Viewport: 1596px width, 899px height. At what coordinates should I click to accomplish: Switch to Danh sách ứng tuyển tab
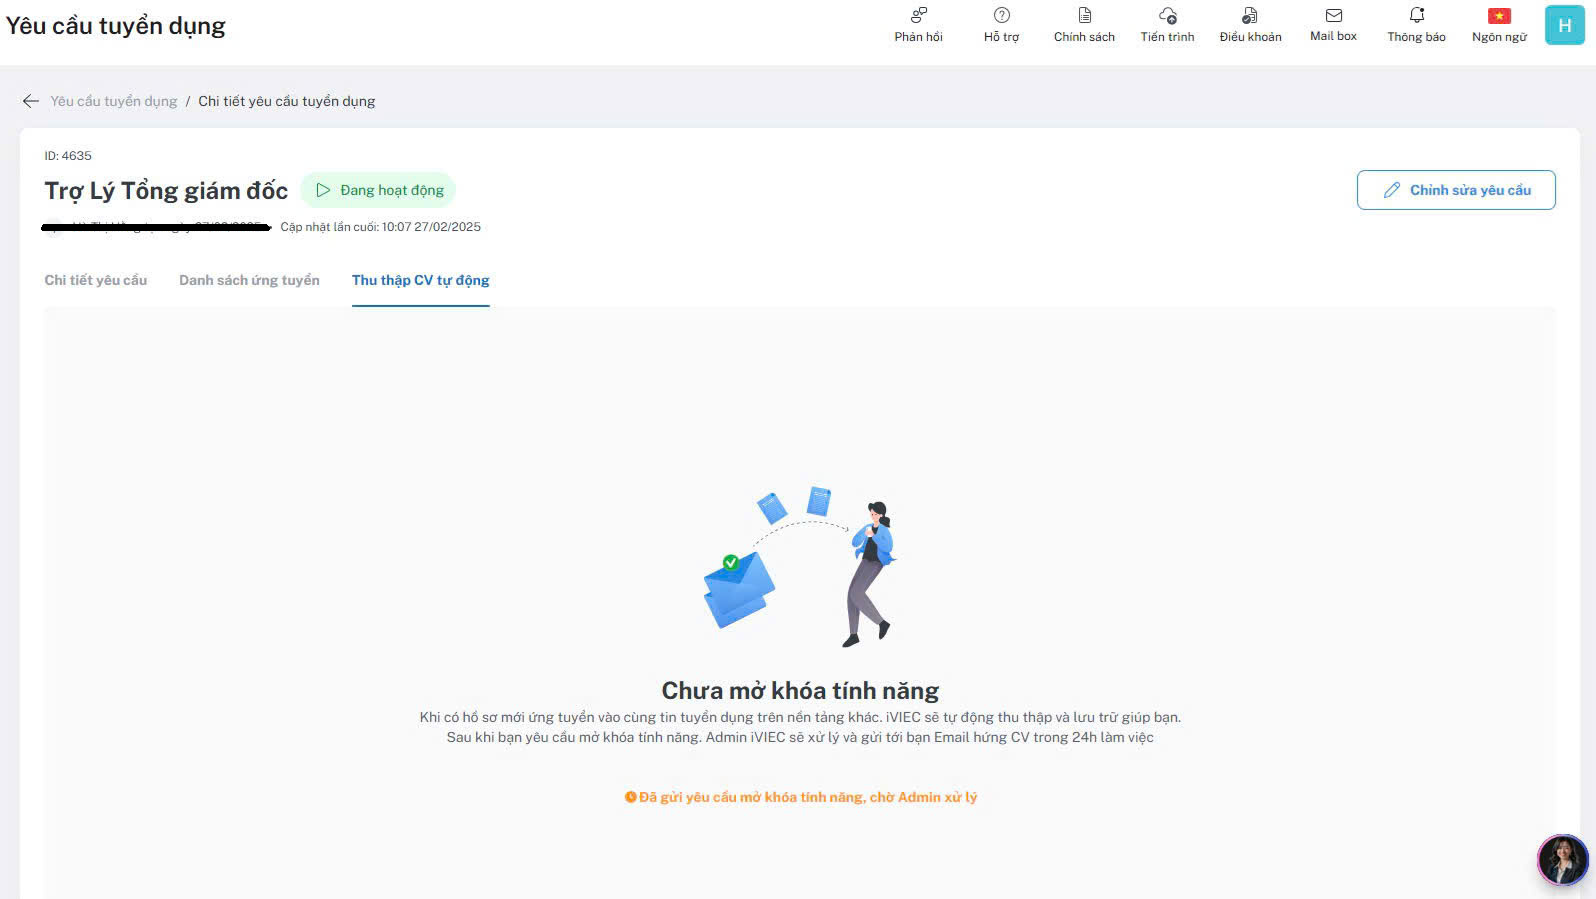[x=249, y=280]
